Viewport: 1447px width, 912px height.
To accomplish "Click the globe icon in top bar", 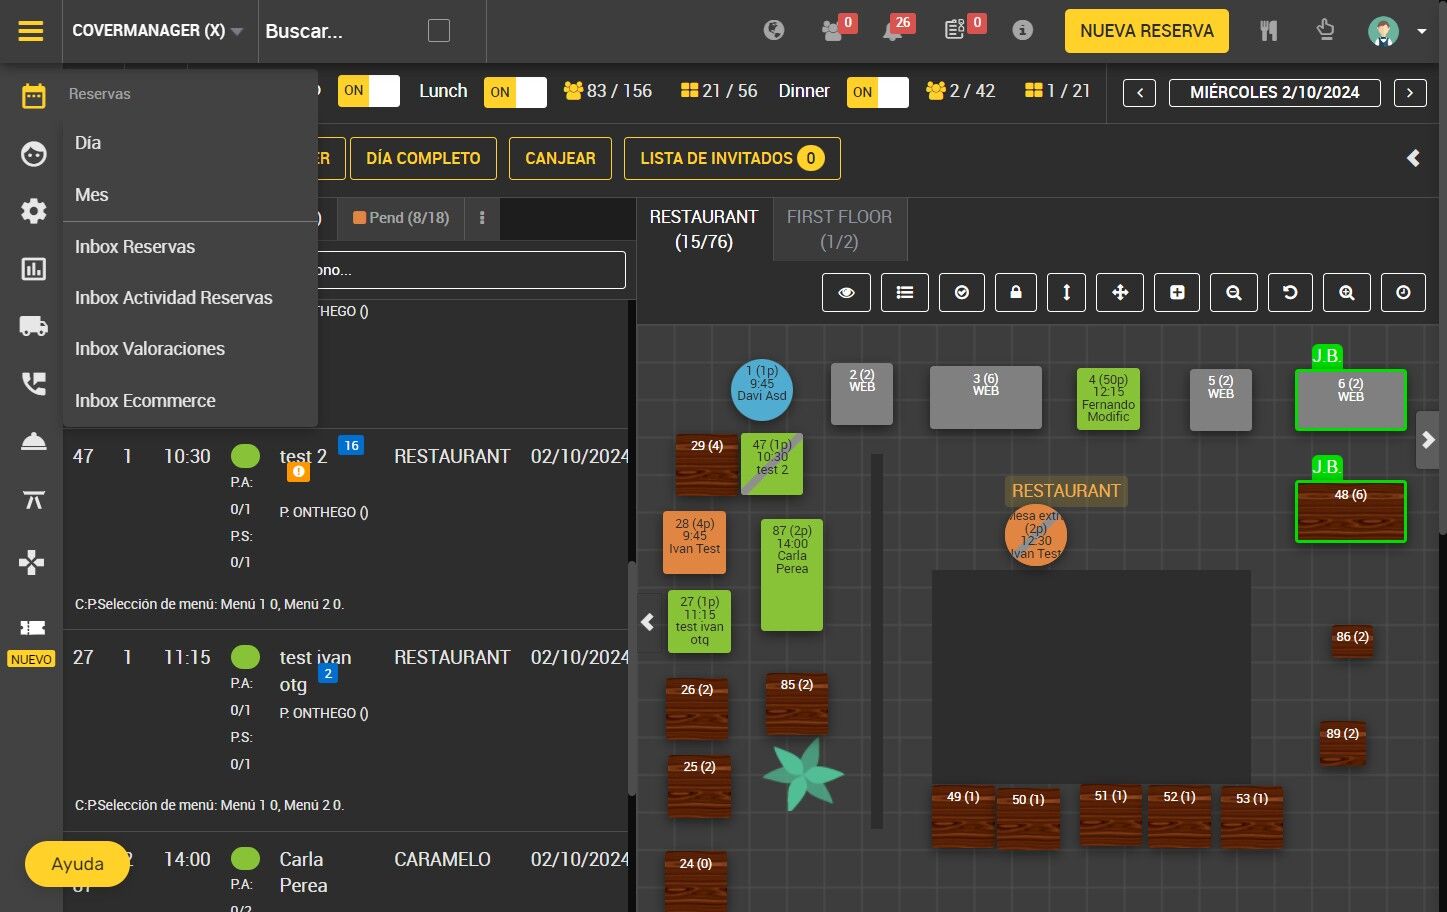I will (774, 31).
